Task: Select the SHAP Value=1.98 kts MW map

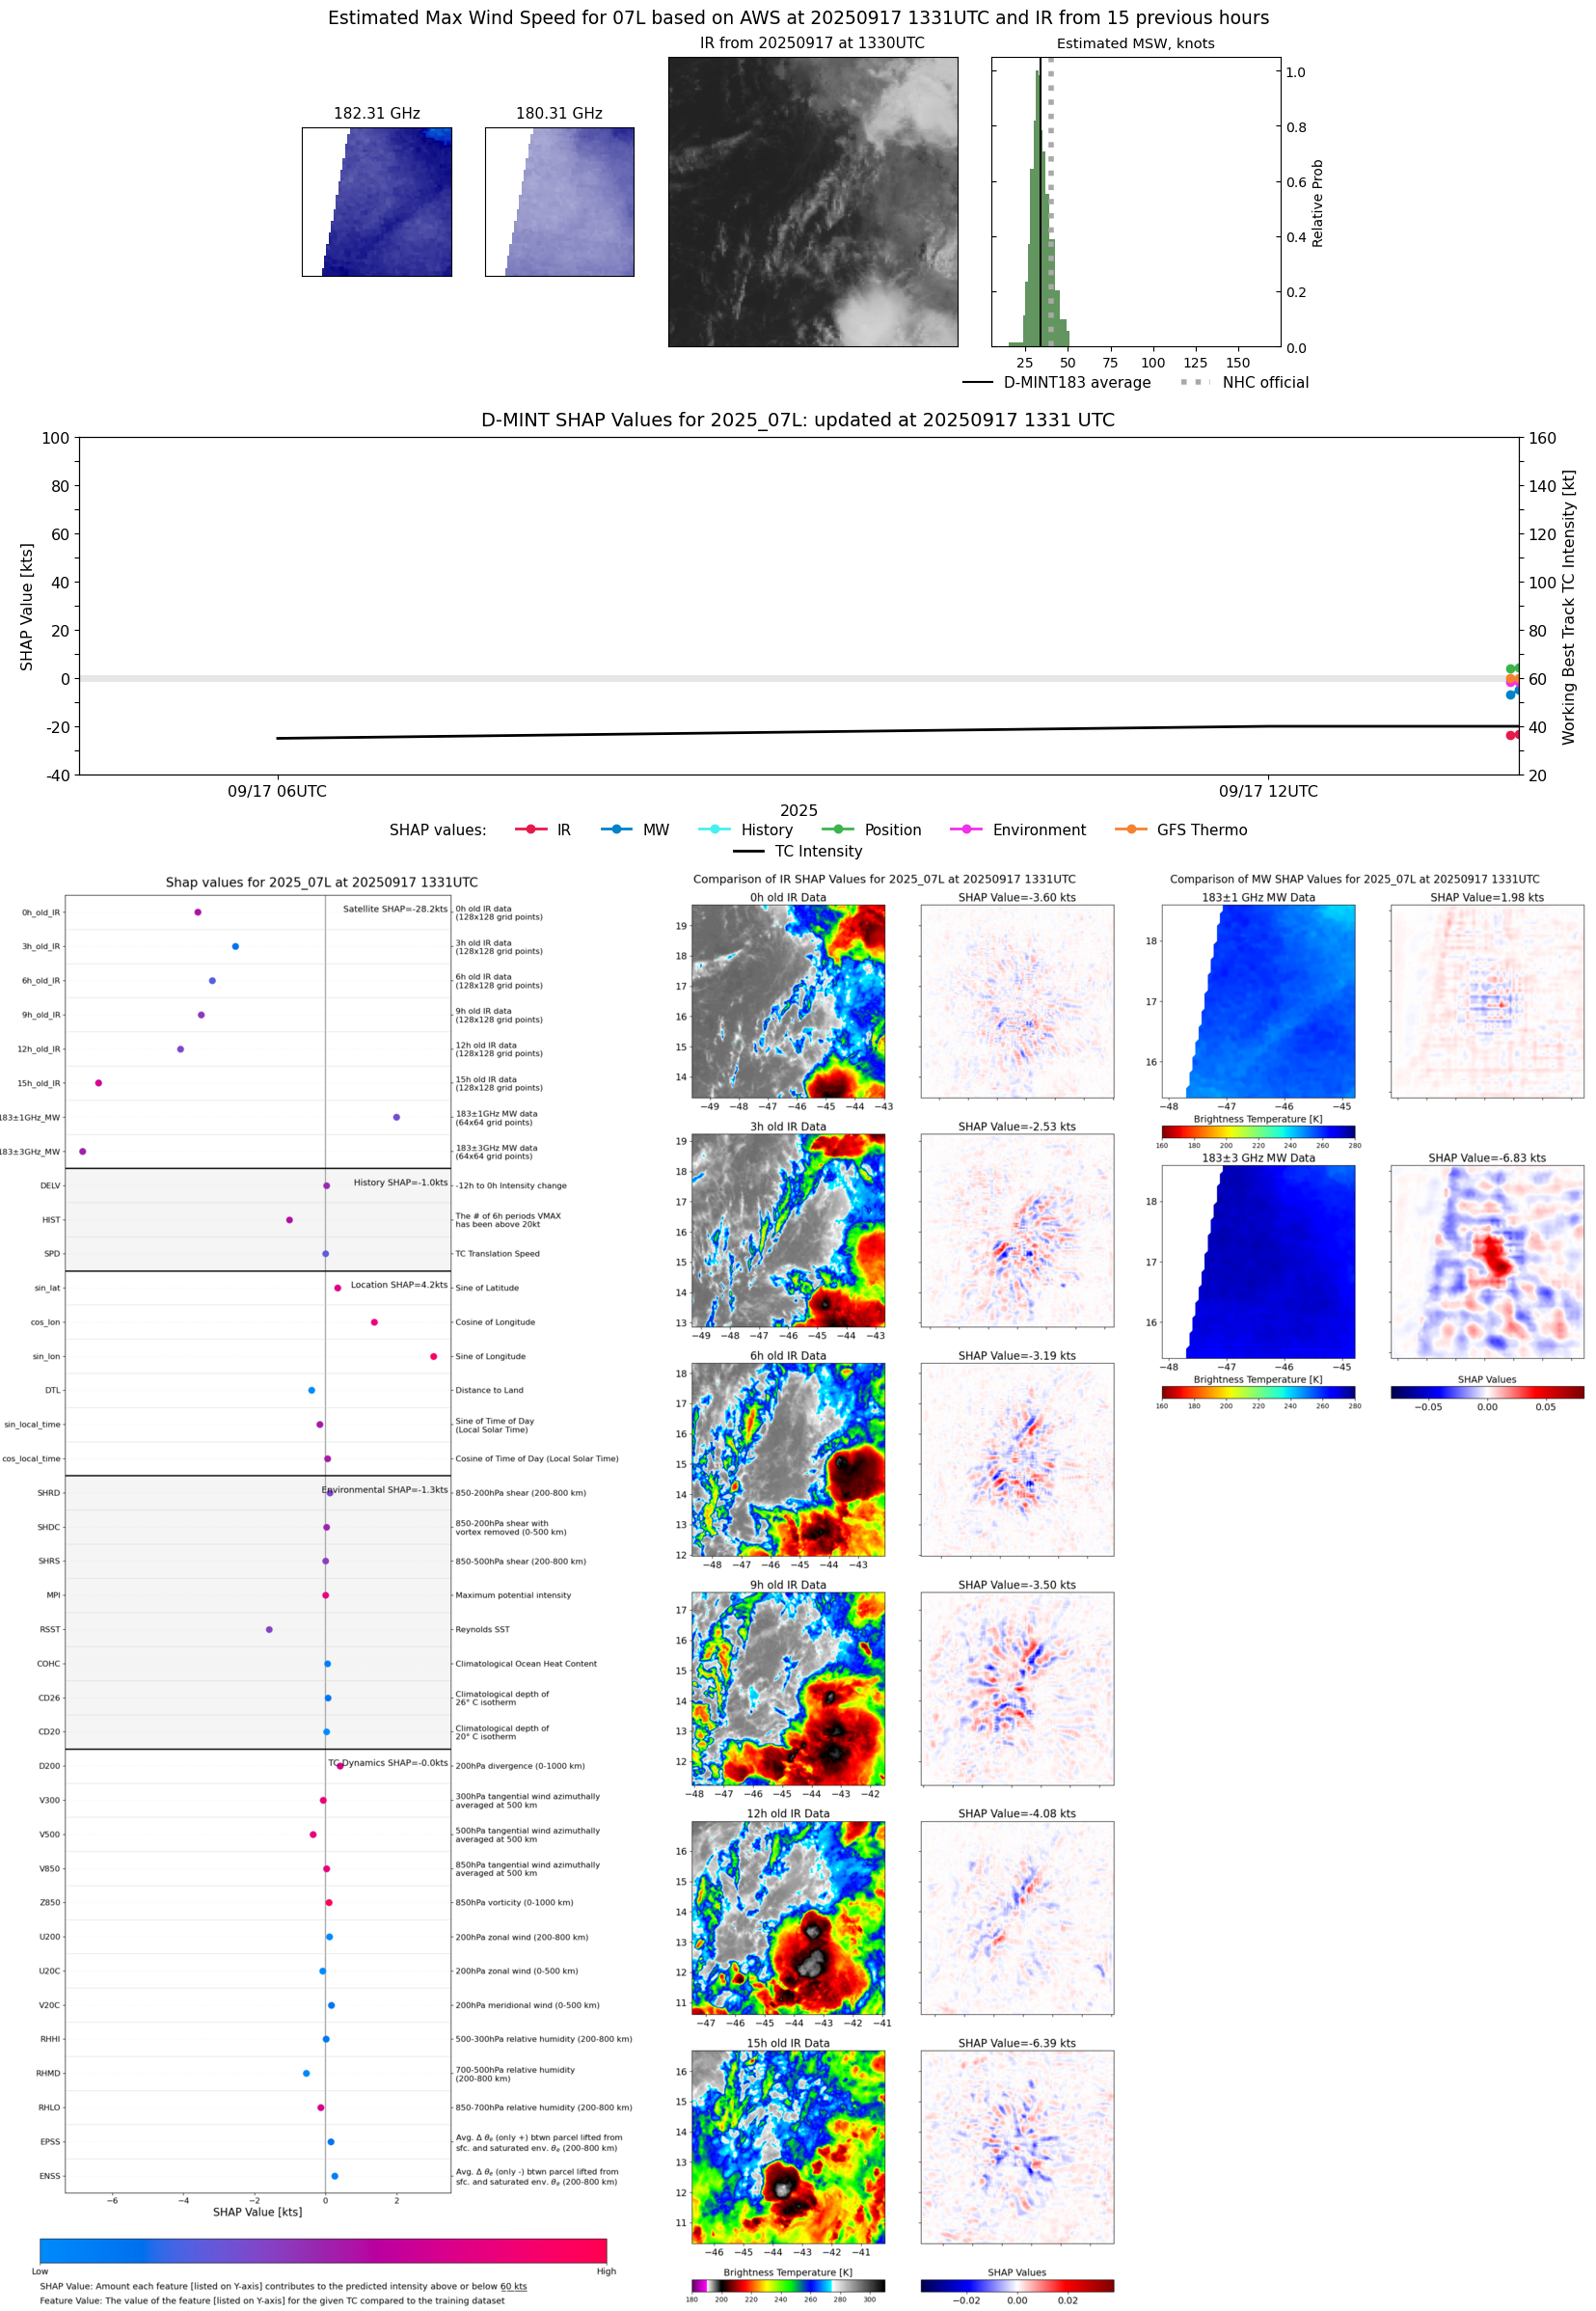Action: 1487,1001
